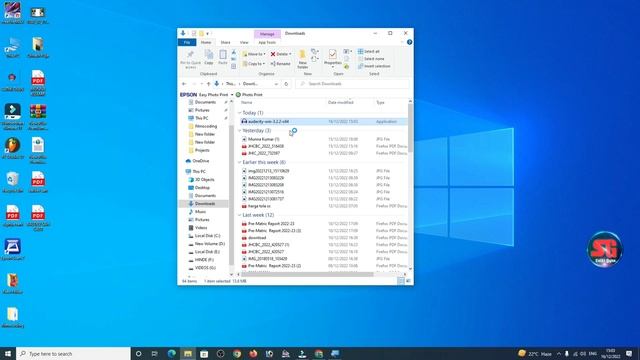Collapse the Earlier this week group
Screen dimensions: 640x360
[240, 162]
